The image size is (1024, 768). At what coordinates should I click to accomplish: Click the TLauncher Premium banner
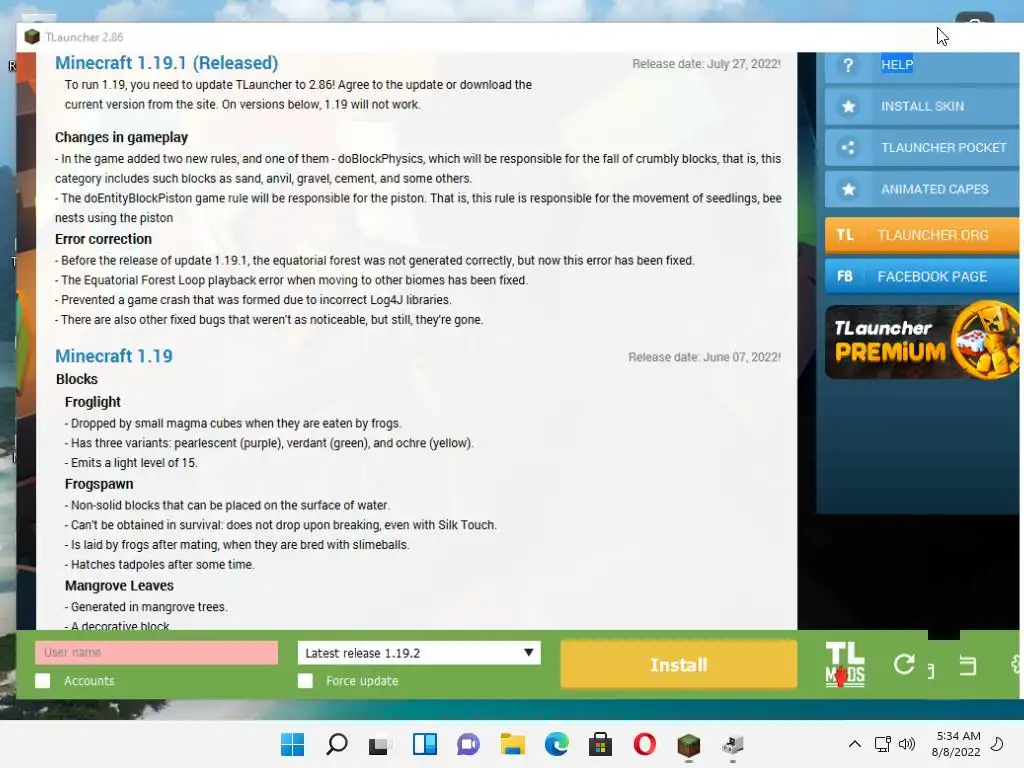[921, 341]
